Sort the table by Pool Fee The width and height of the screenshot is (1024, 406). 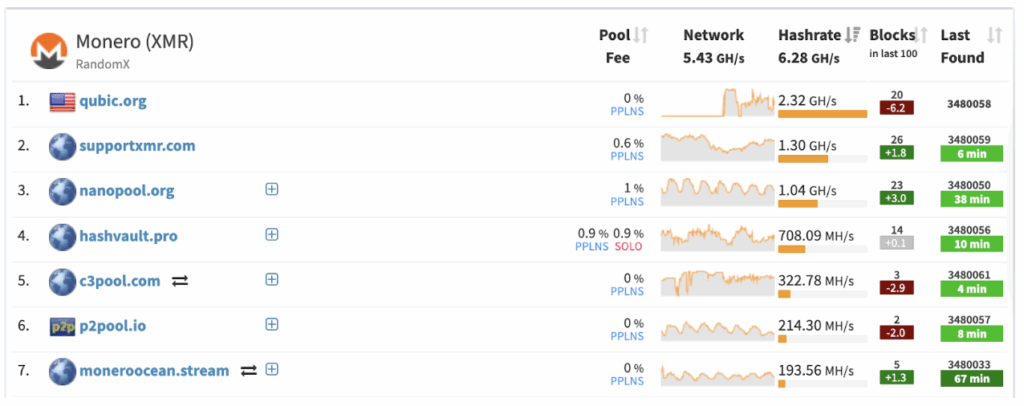[641, 36]
